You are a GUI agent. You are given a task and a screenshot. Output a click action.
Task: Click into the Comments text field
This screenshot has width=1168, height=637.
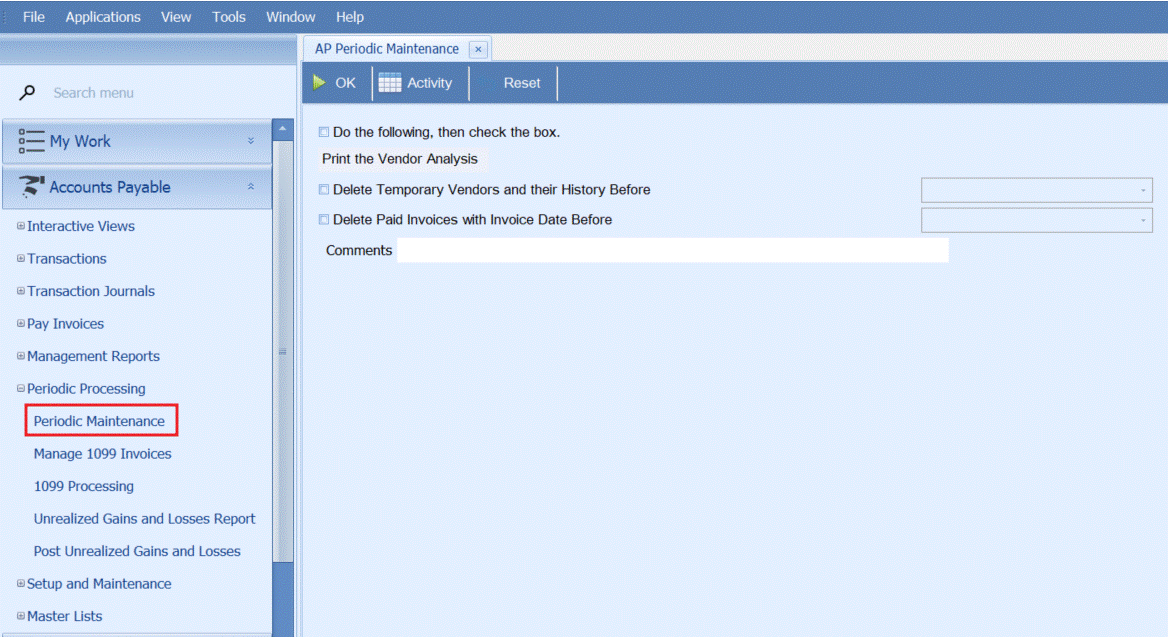(x=672, y=251)
